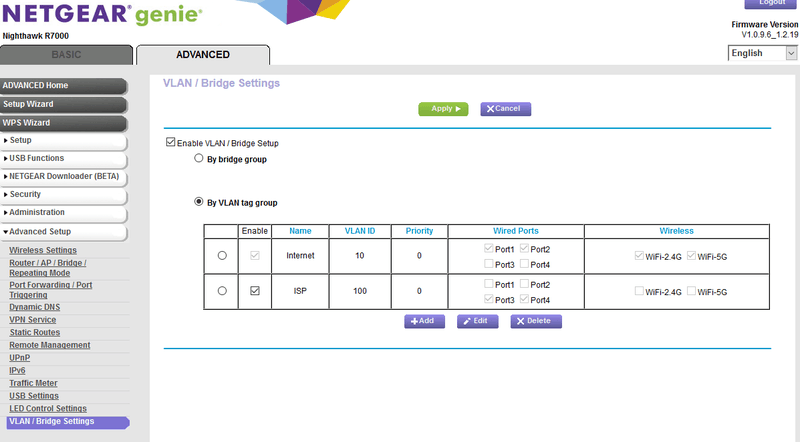Expand USB Functions section

click(x=63, y=158)
